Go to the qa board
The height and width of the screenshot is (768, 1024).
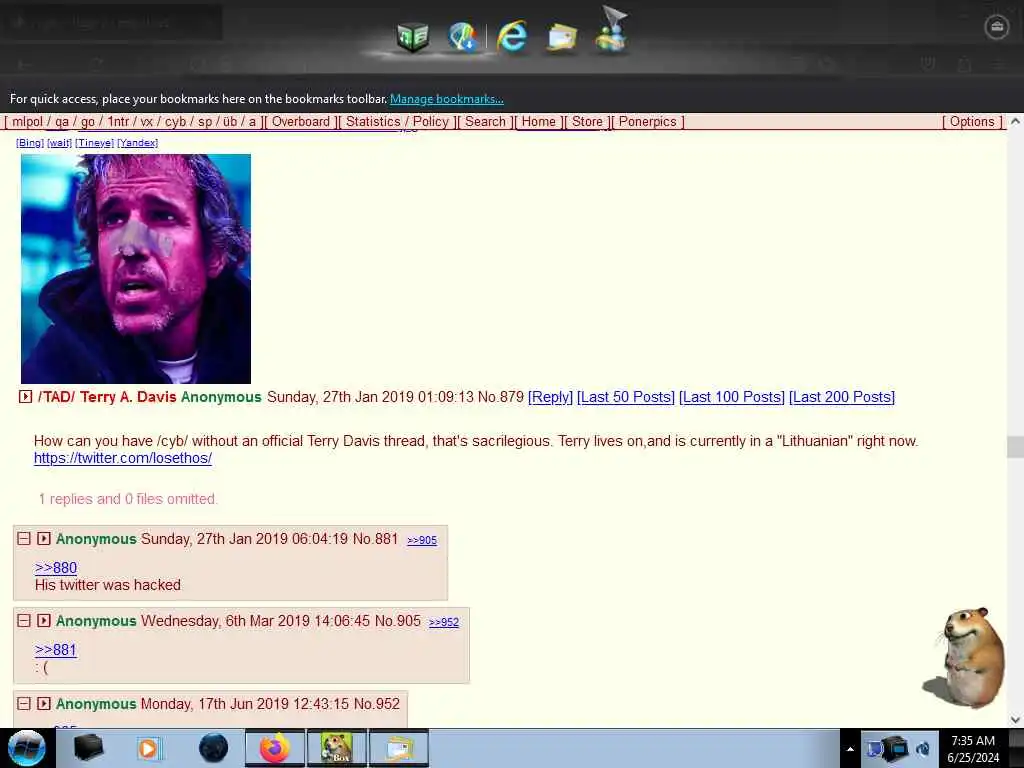click(62, 121)
